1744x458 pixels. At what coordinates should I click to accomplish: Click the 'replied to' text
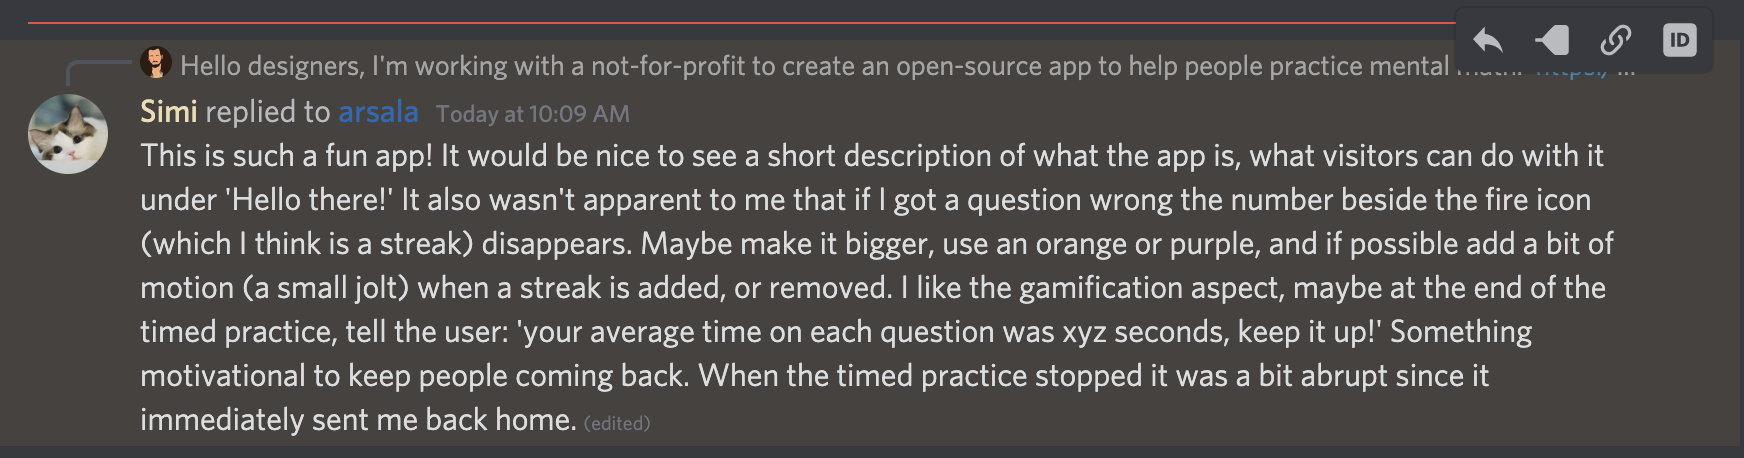click(267, 112)
